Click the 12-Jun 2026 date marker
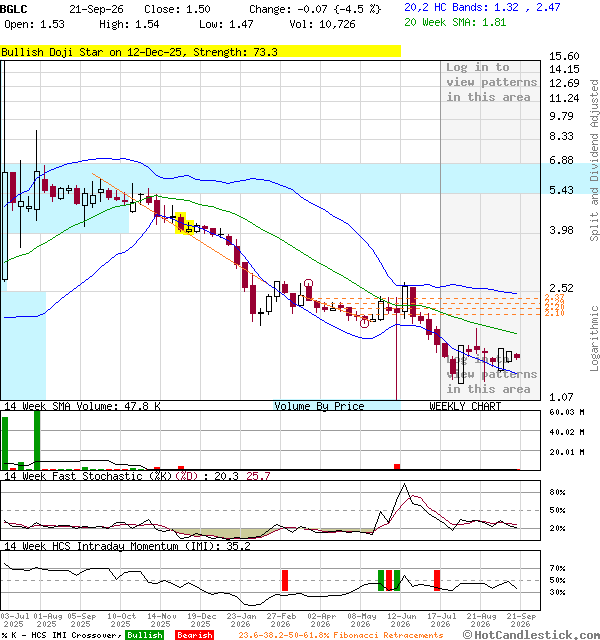 tap(400, 620)
